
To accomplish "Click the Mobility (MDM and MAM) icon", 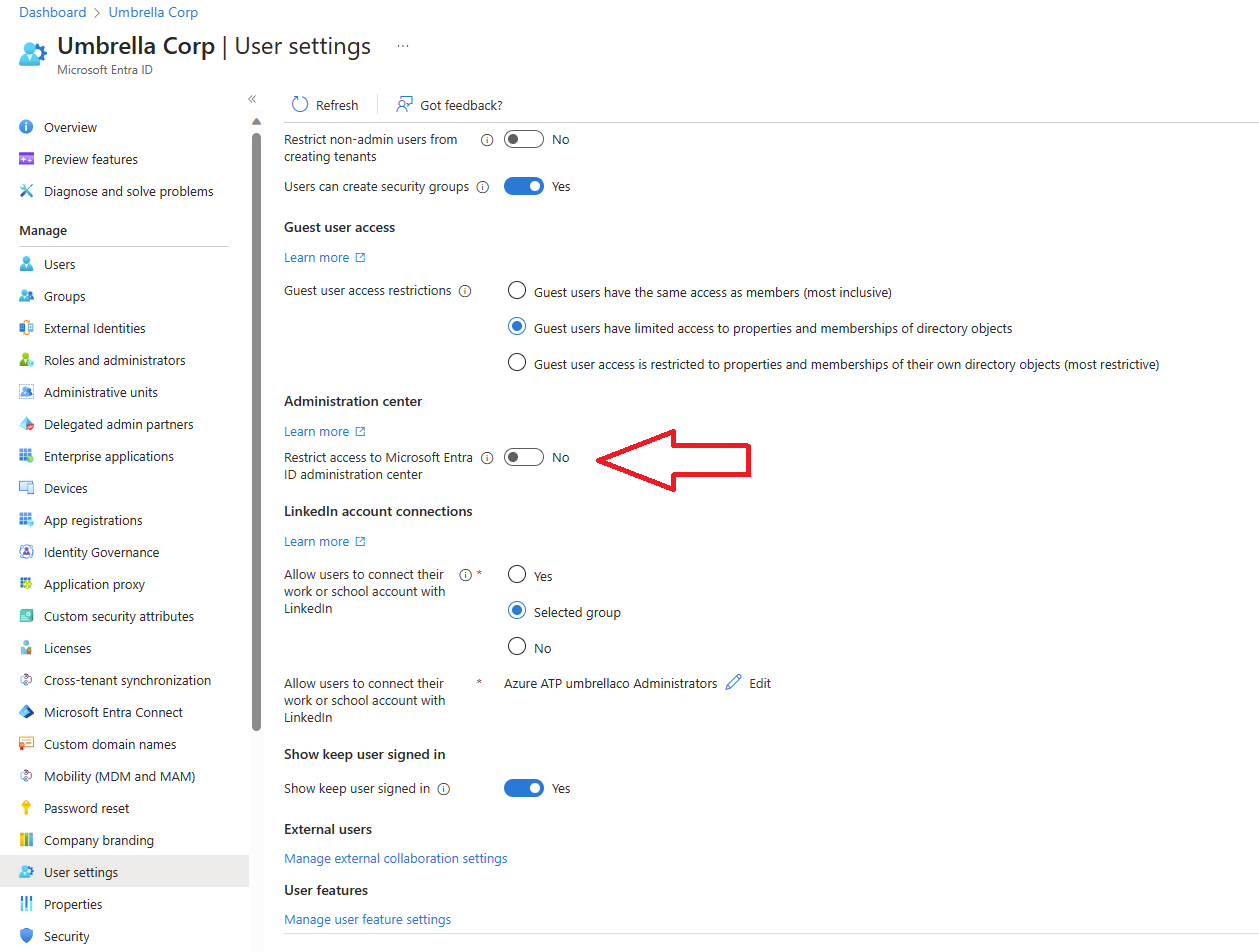I will pos(27,776).
